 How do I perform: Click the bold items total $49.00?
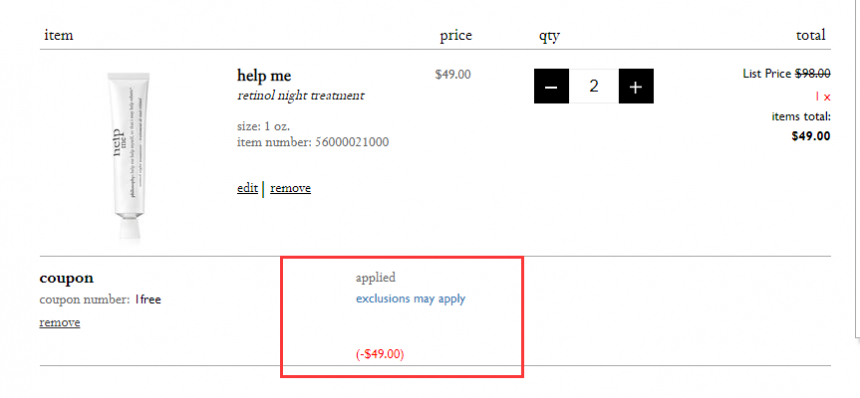pos(811,136)
